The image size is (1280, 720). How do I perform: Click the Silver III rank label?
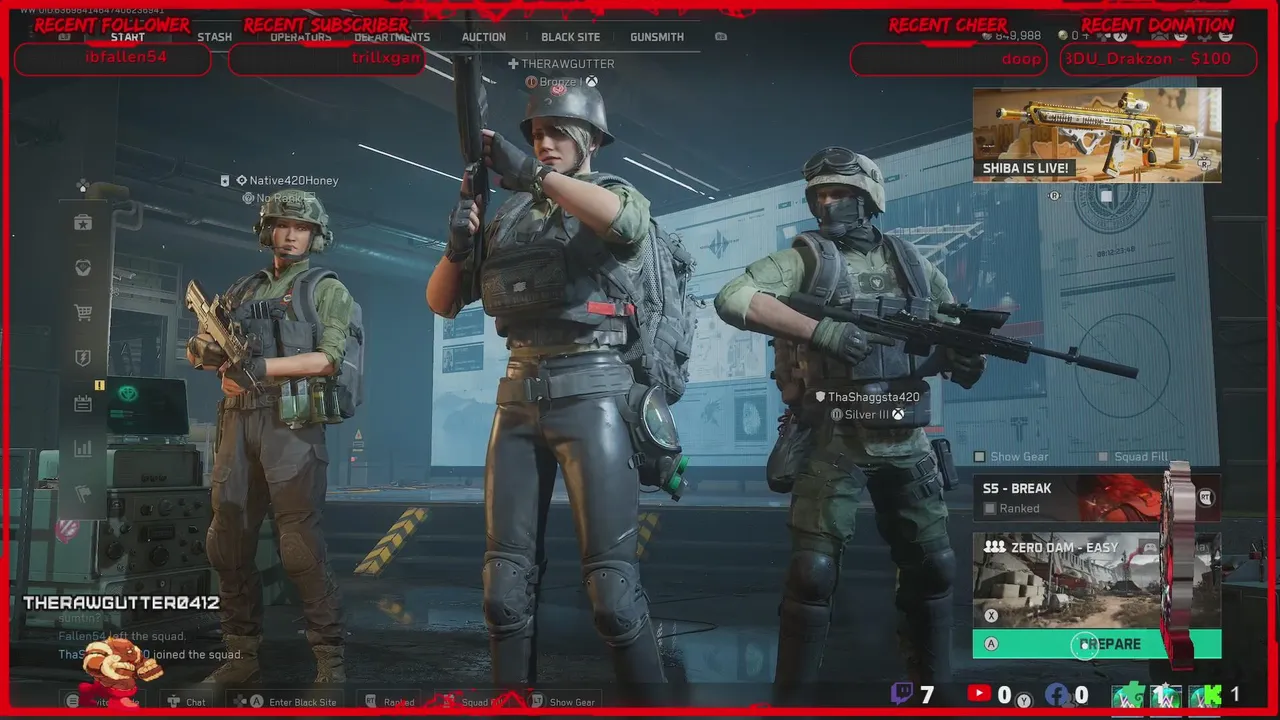(x=866, y=414)
